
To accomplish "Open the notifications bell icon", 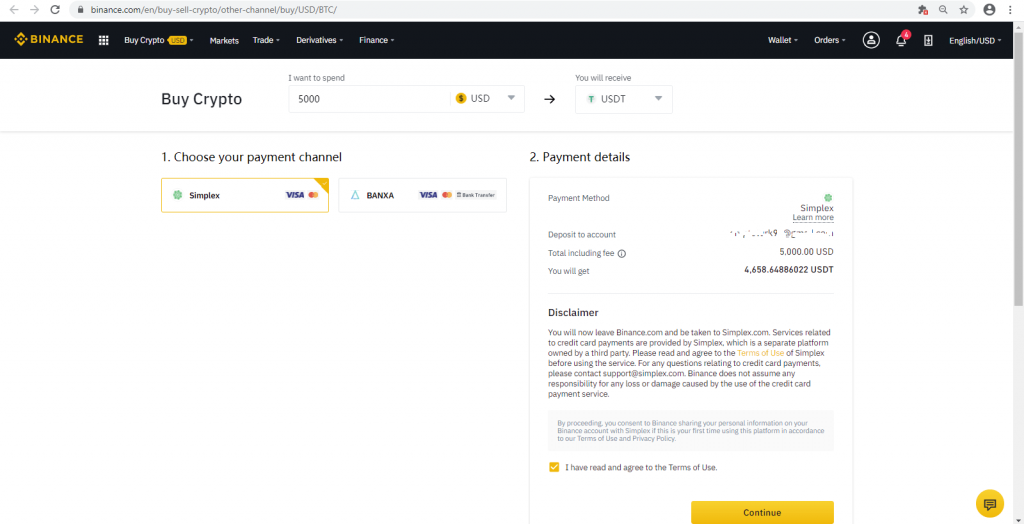I will click(x=901, y=40).
